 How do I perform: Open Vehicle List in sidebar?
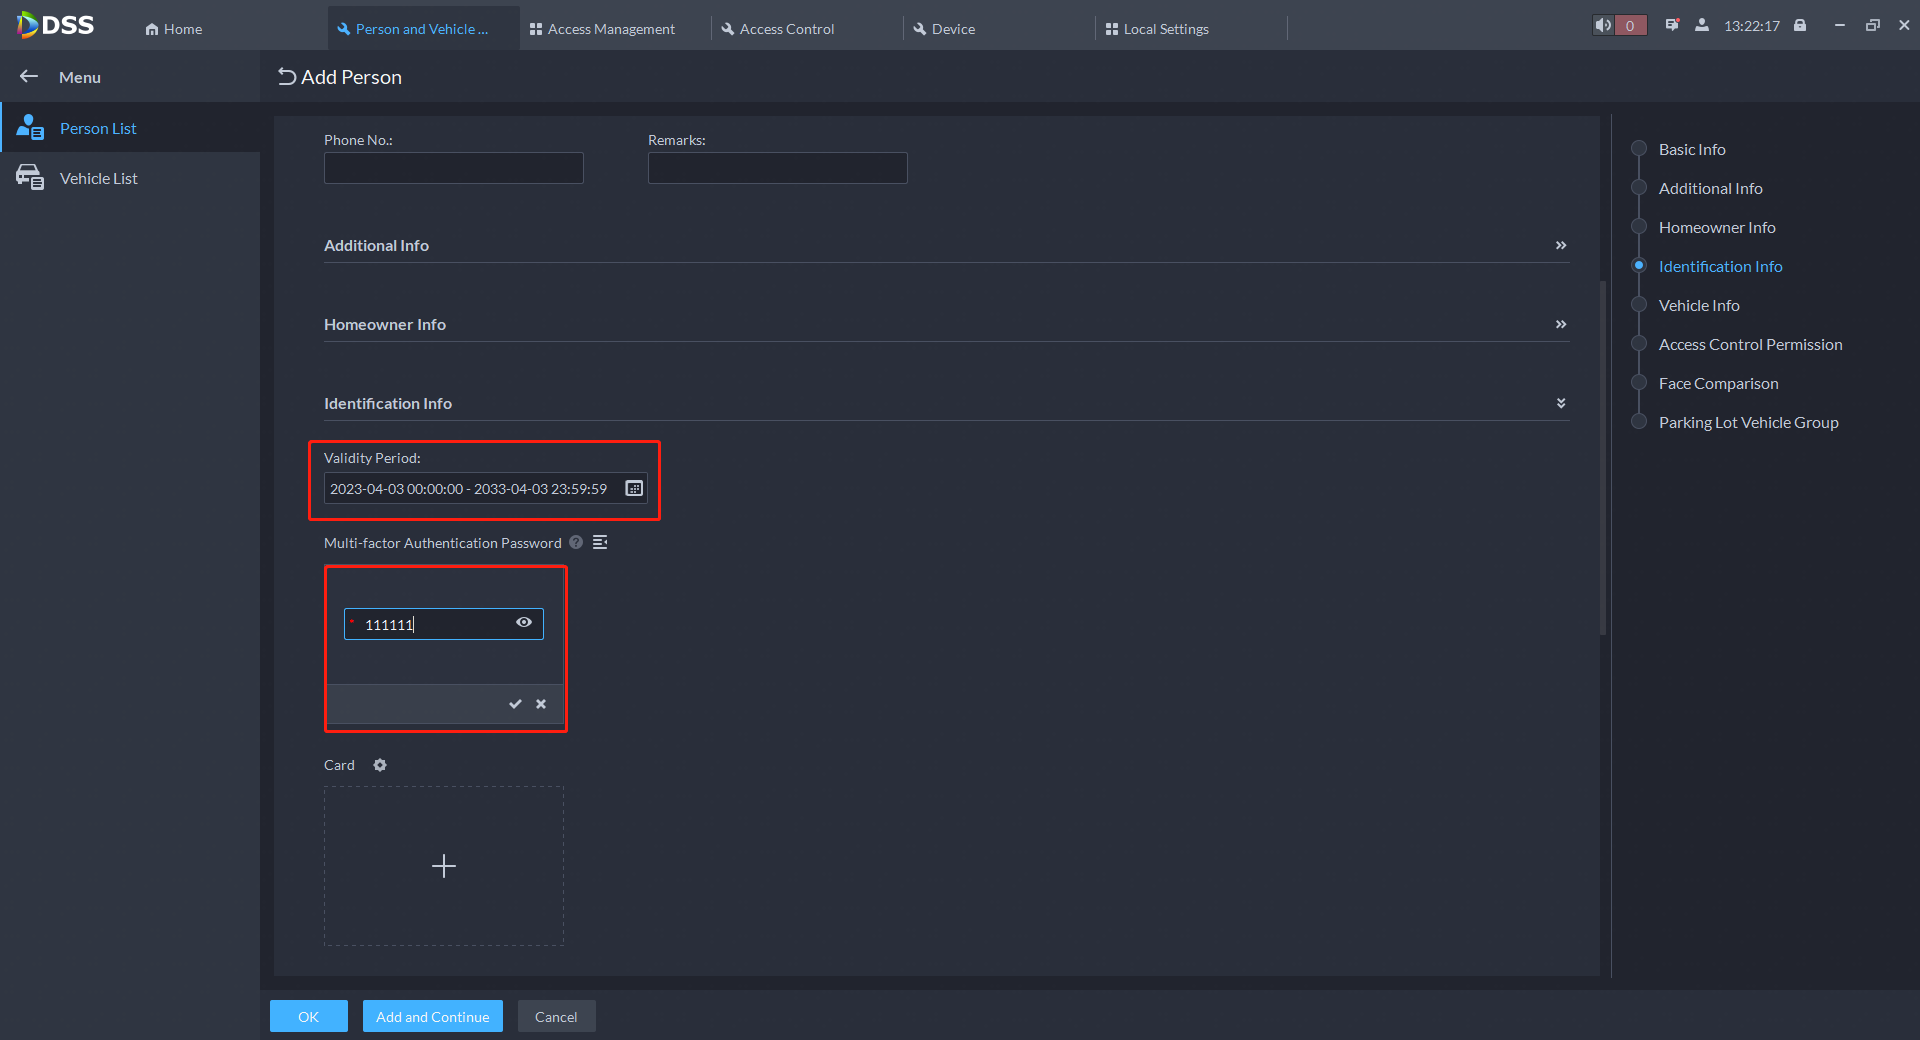click(x=130, y=178)
